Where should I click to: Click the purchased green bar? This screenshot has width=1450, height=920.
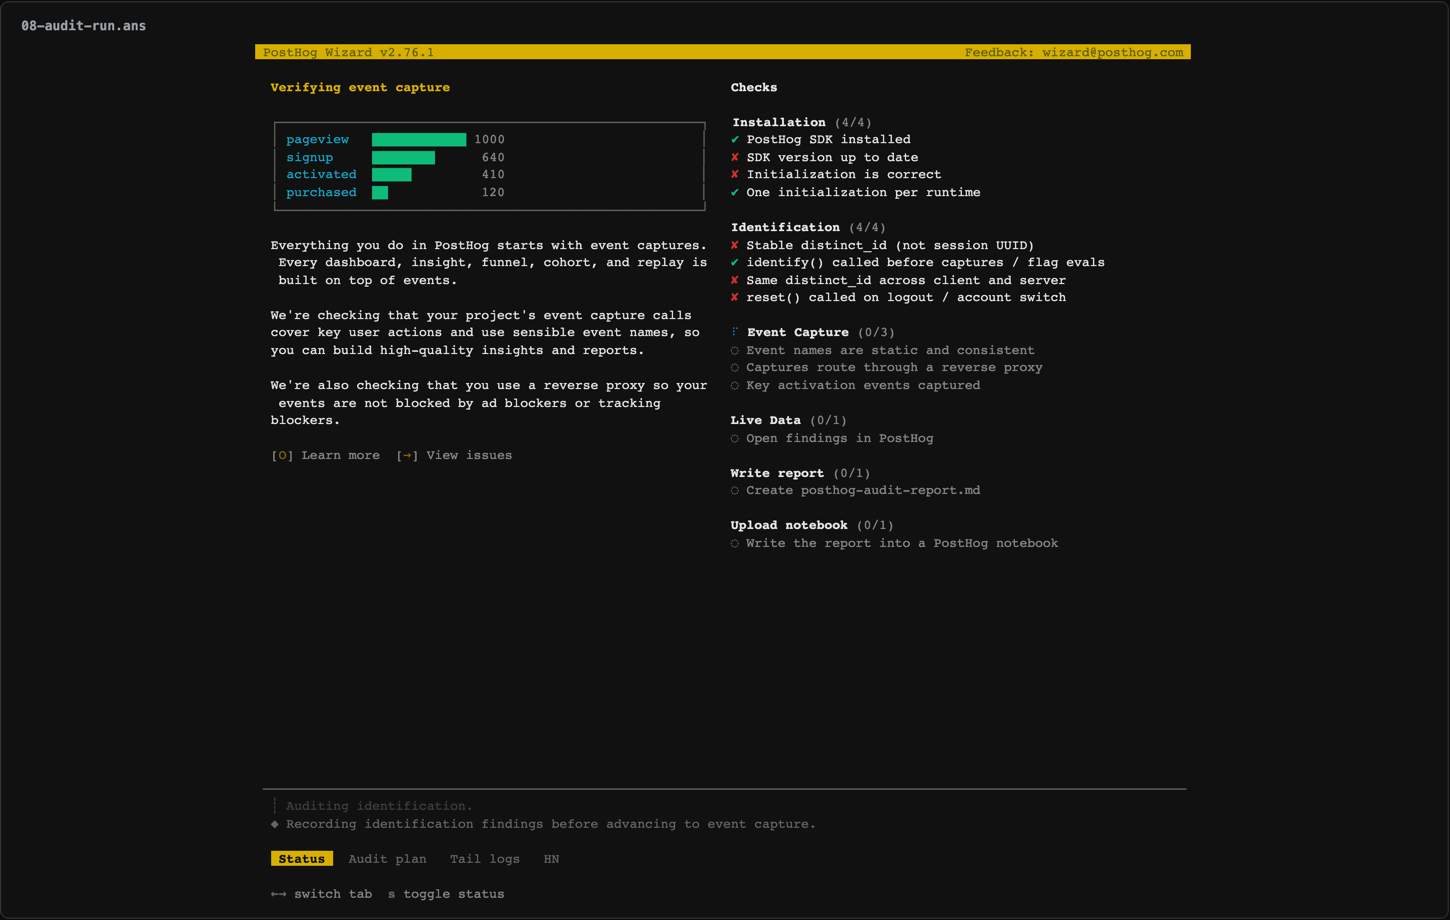click(x=380, y=192)
